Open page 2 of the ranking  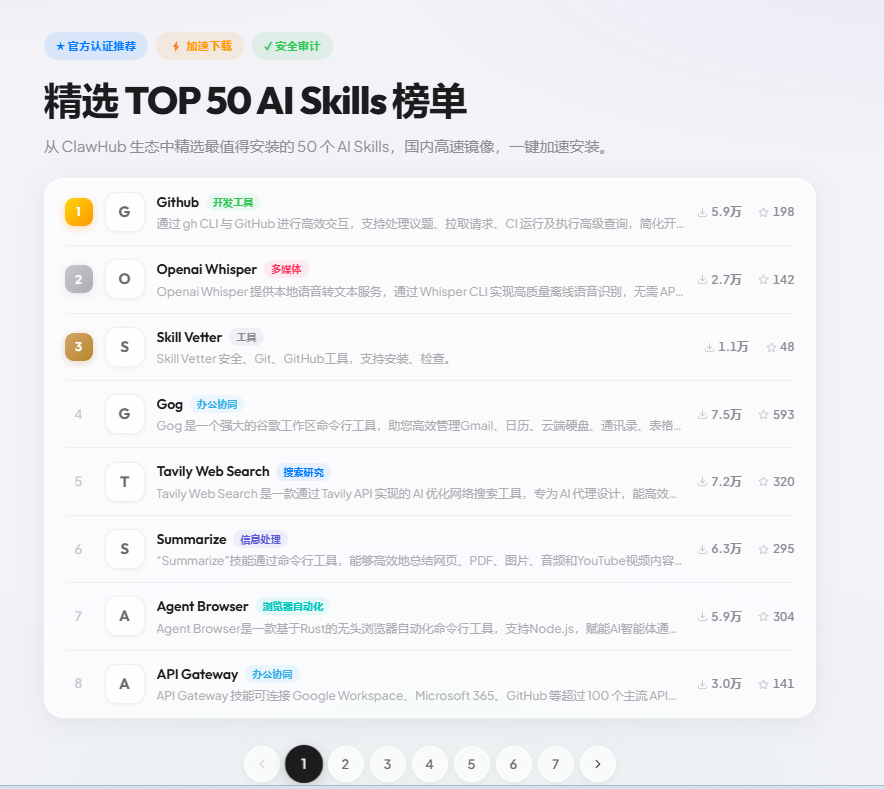click(x=346, y=764)
